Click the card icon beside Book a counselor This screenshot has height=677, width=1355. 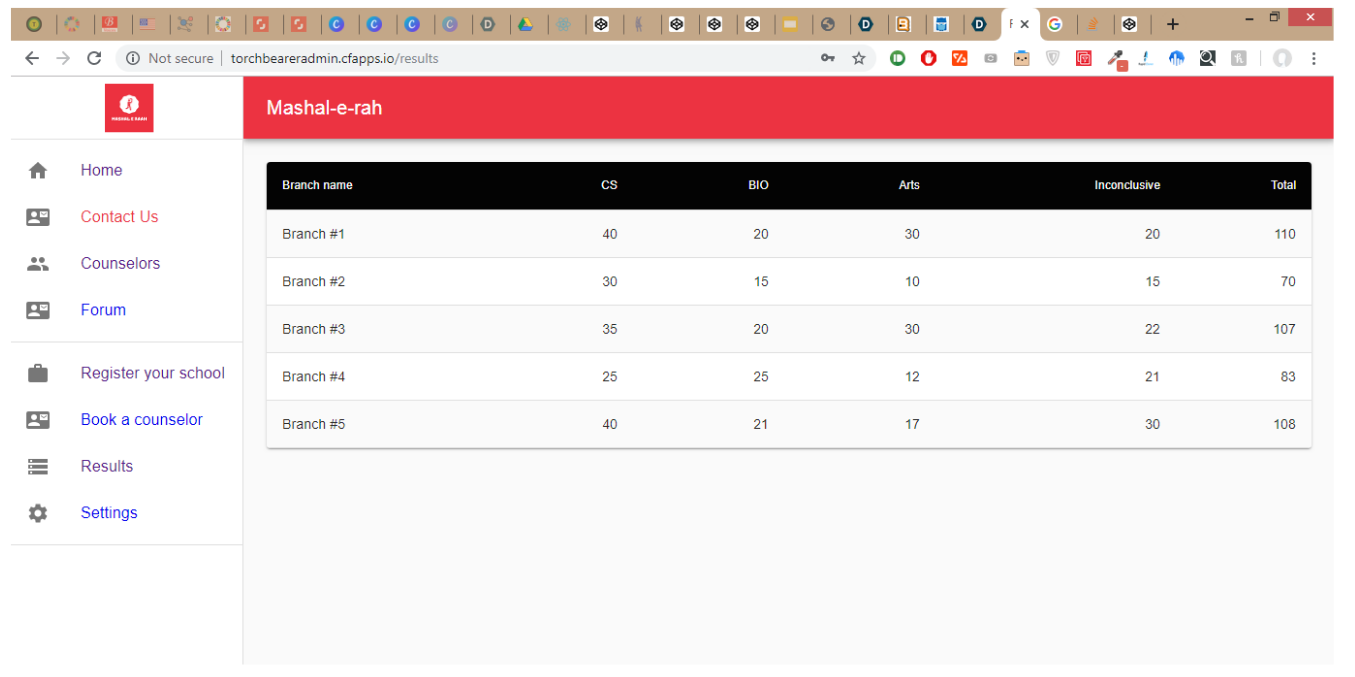[38, 420]
